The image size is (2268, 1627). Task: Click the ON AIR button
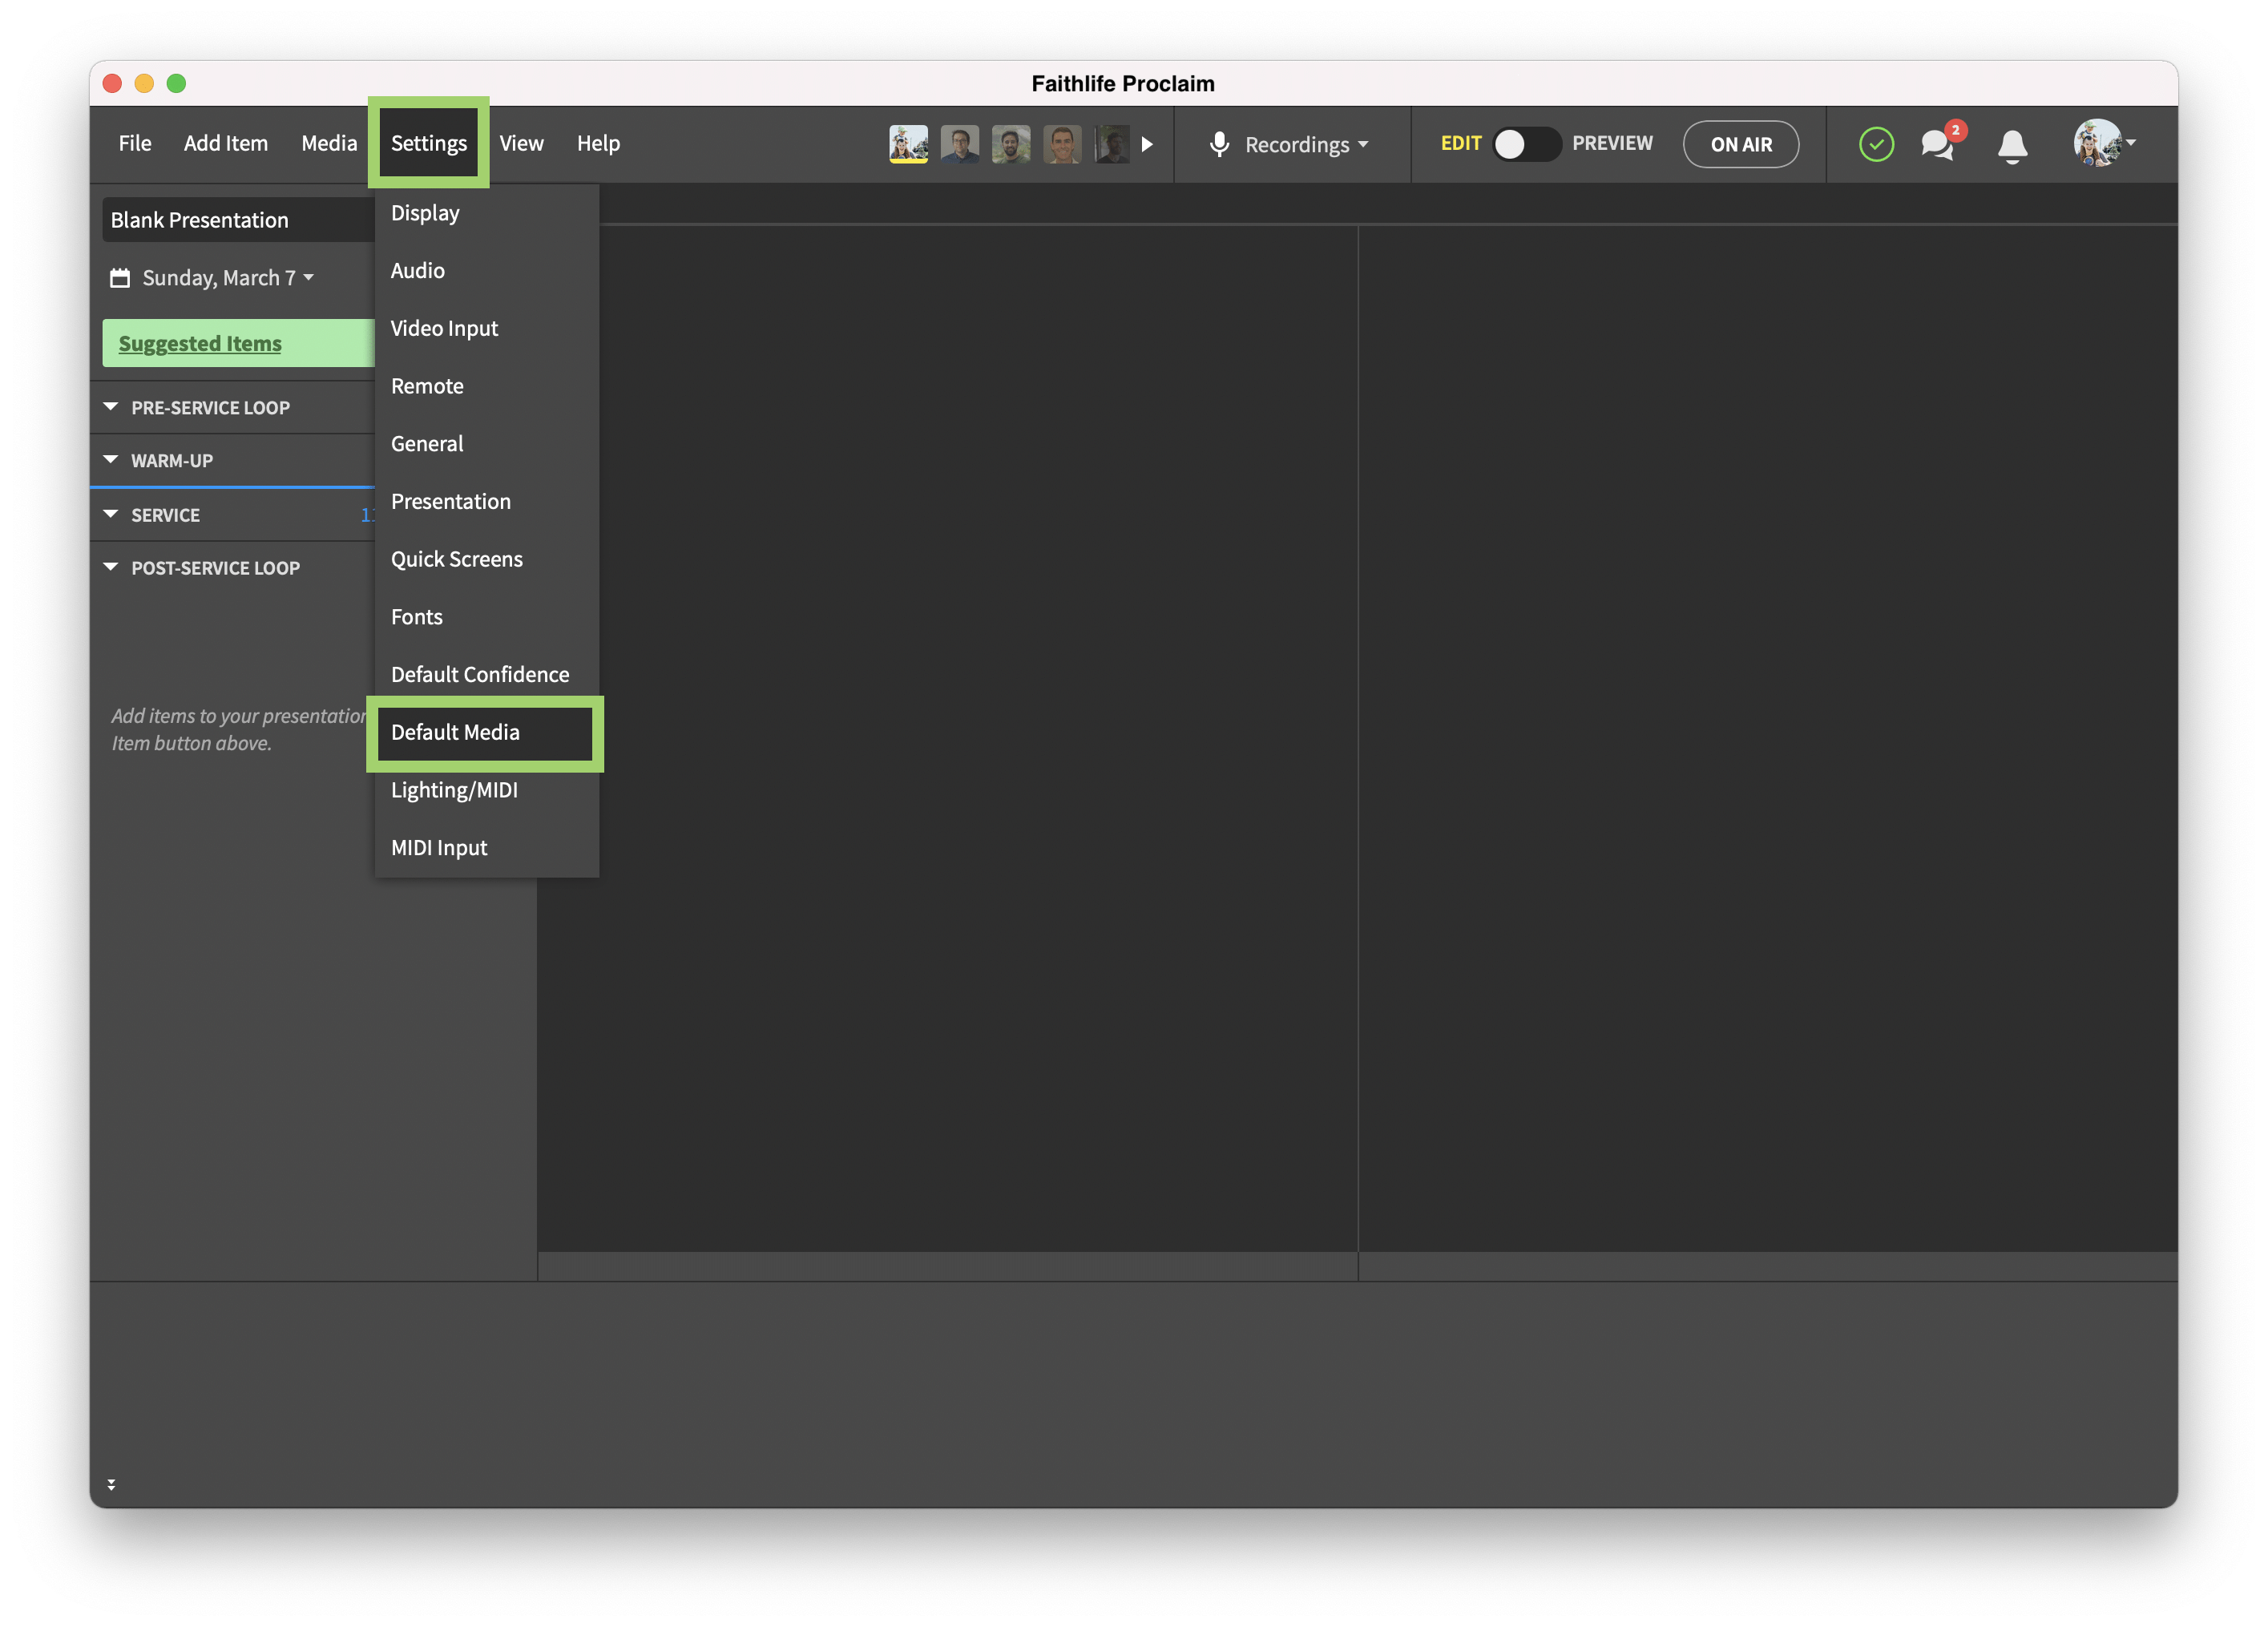click(x=1741, y=144)
